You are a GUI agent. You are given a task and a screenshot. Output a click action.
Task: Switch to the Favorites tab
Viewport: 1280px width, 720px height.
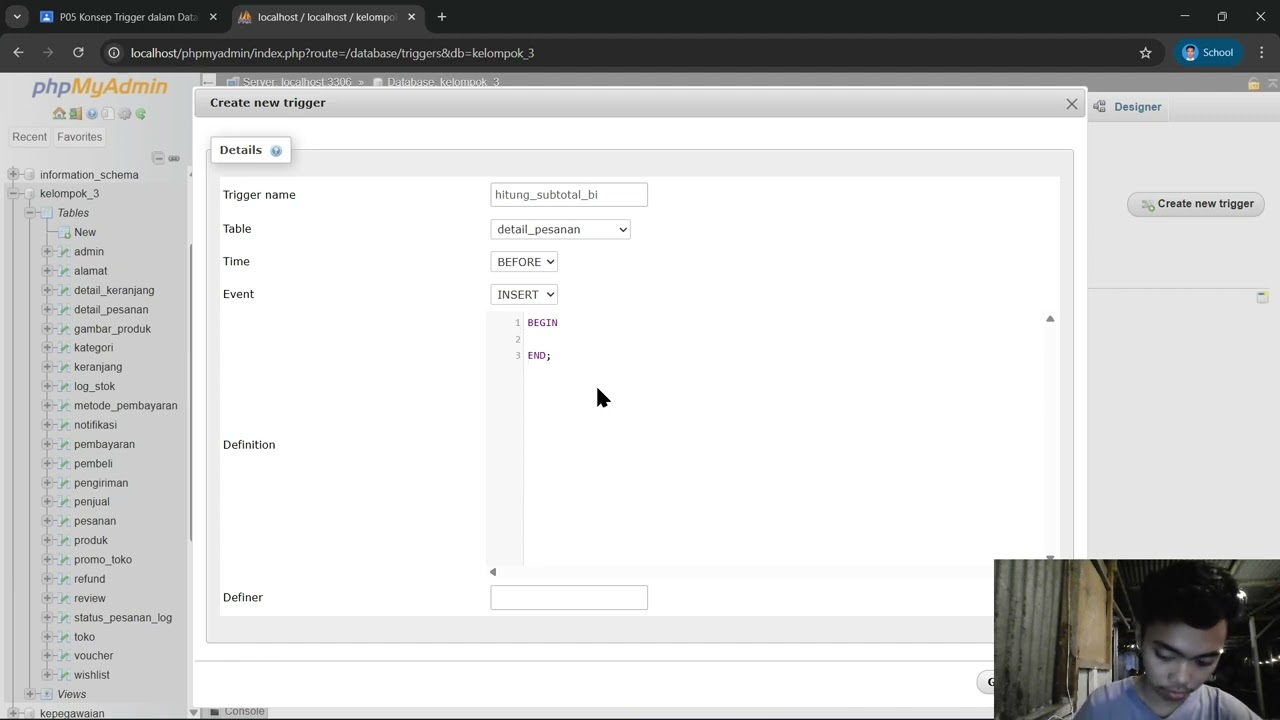pos(79,137)
